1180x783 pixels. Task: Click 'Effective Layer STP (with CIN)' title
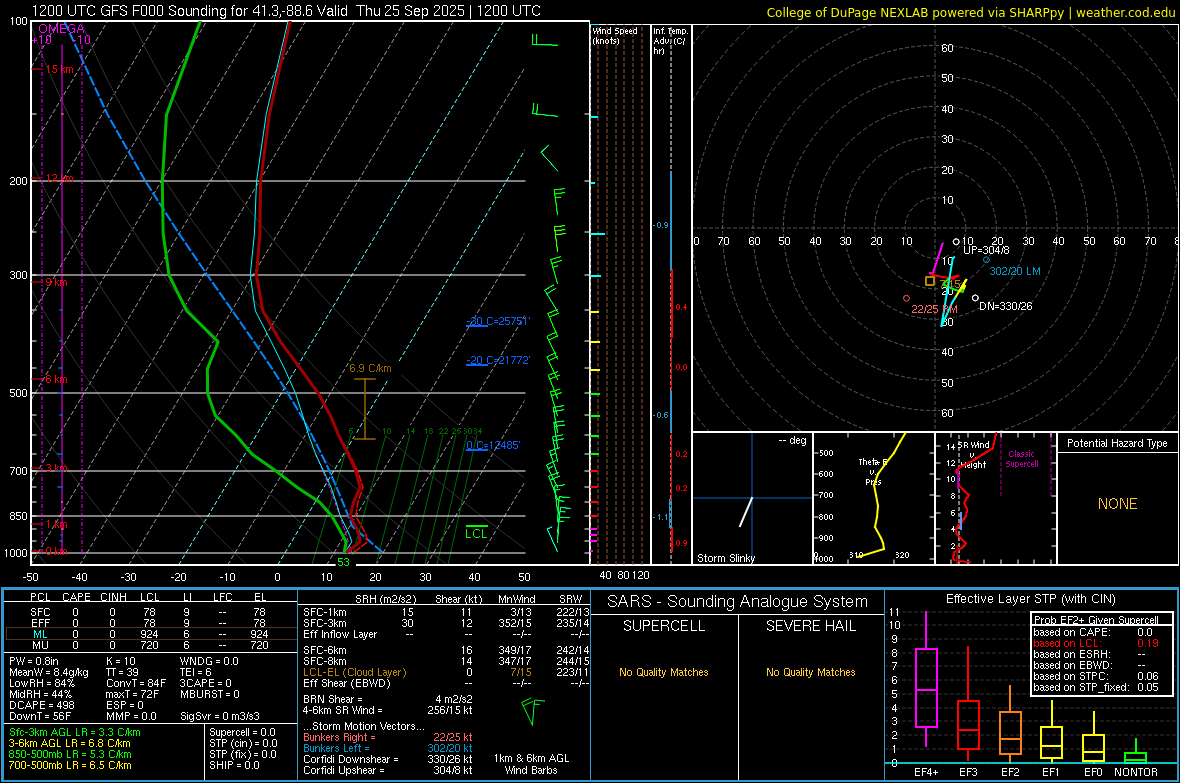[x=1030, y=599]
